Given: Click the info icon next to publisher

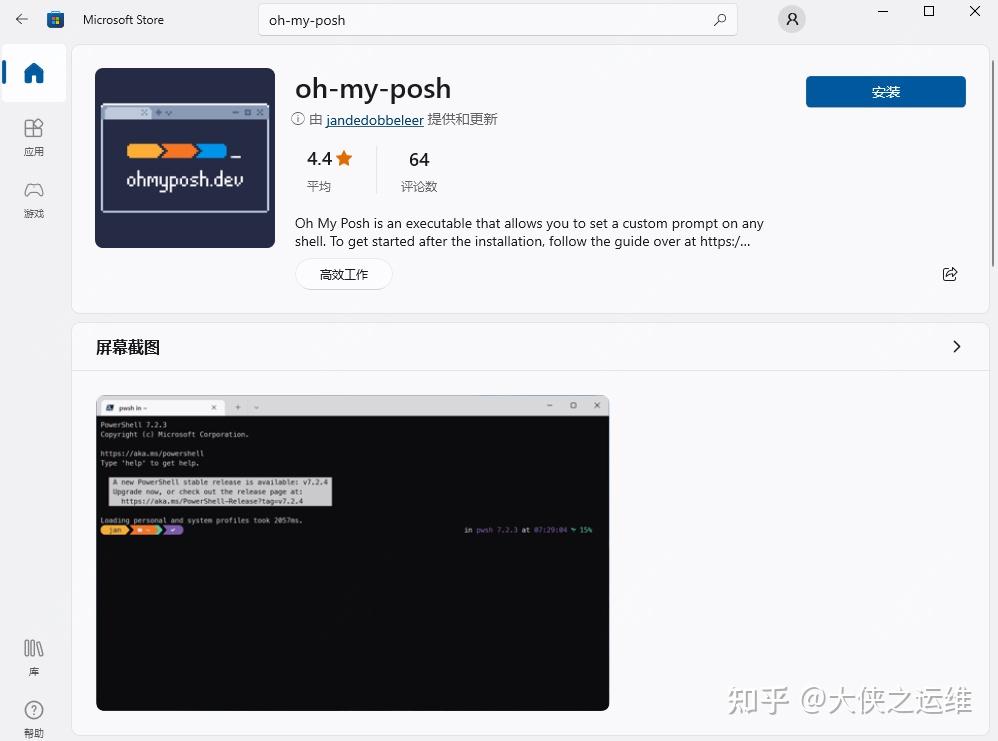Looking at the screenshot, I should (x=297, y=118).
